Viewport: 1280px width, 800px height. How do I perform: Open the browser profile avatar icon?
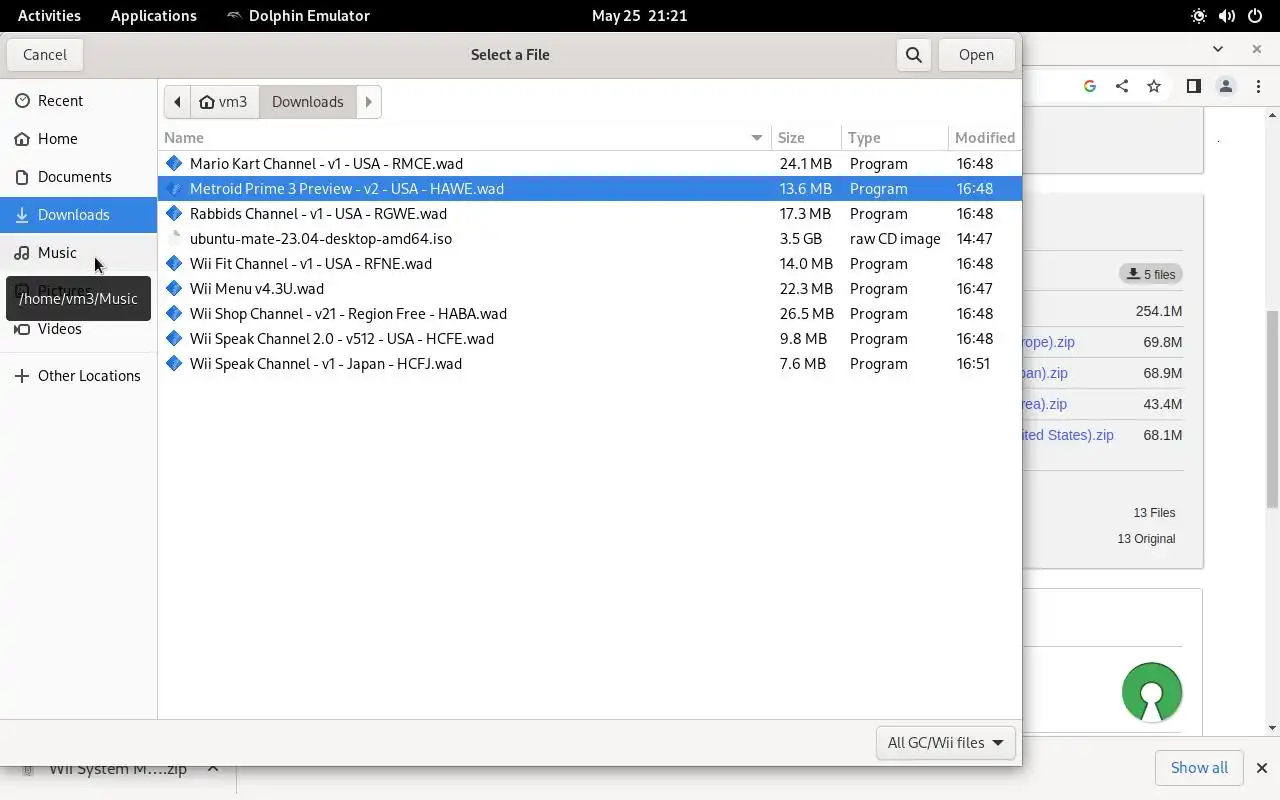click(1226, 86)
